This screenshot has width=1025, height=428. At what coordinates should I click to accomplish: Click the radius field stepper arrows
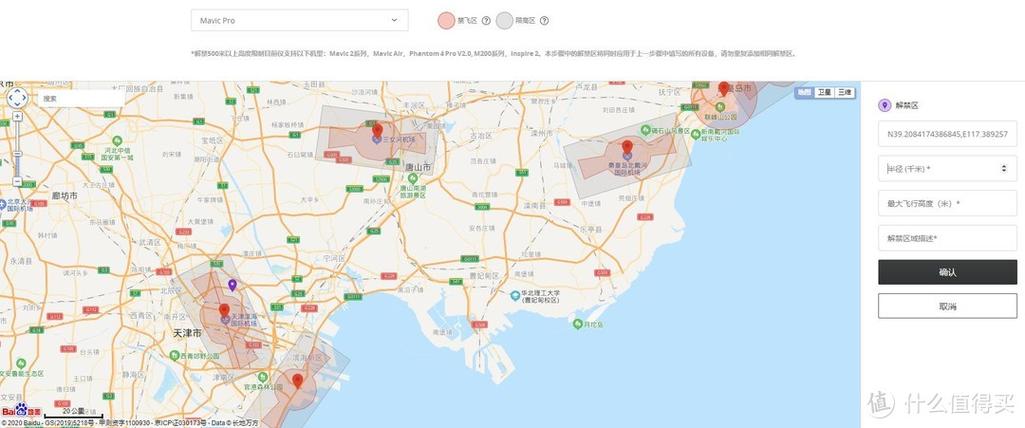click(x=1004, y=169)
